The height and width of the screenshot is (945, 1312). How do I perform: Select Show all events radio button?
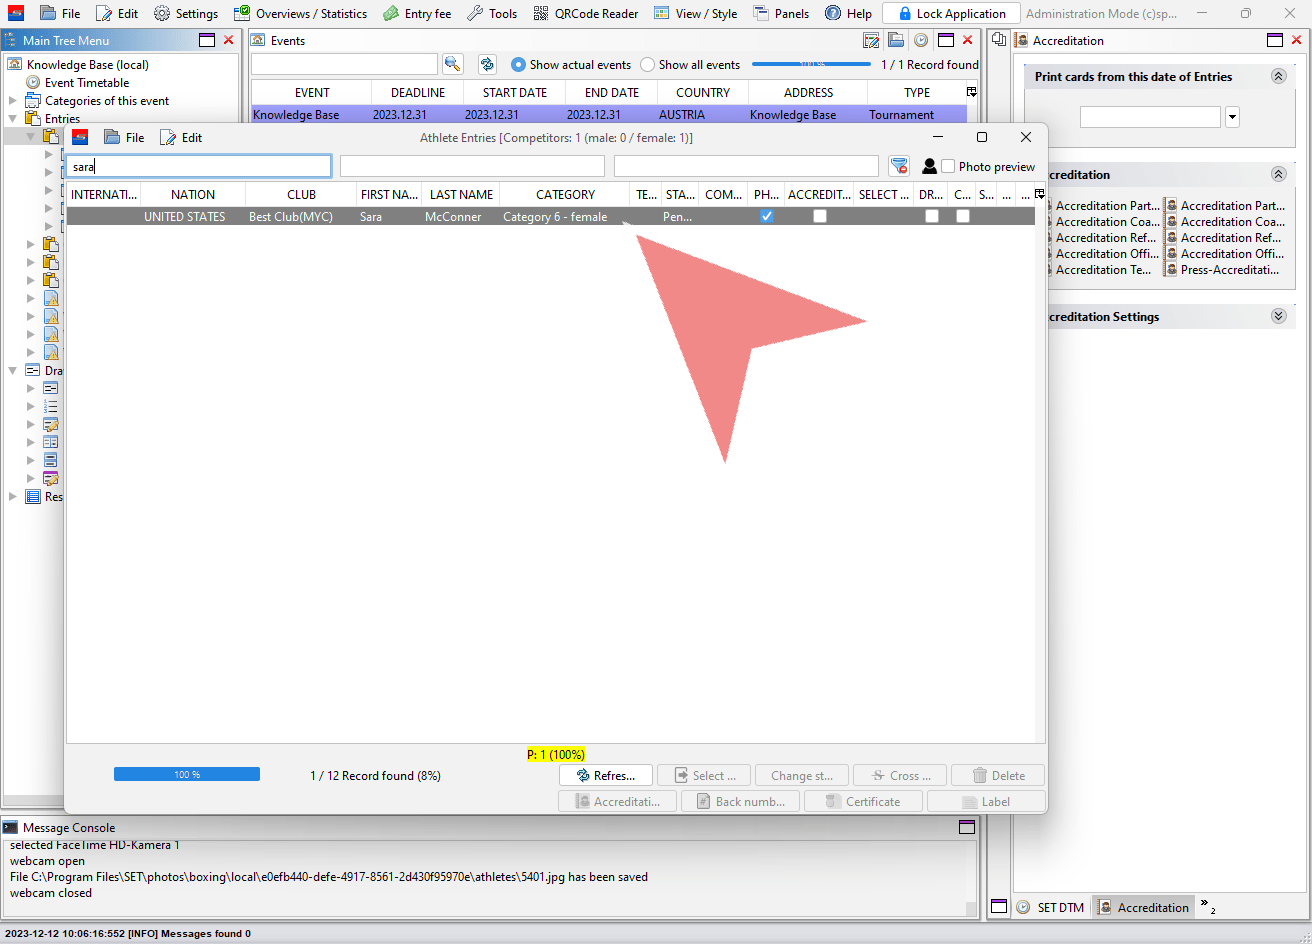[x=648, y=65]
